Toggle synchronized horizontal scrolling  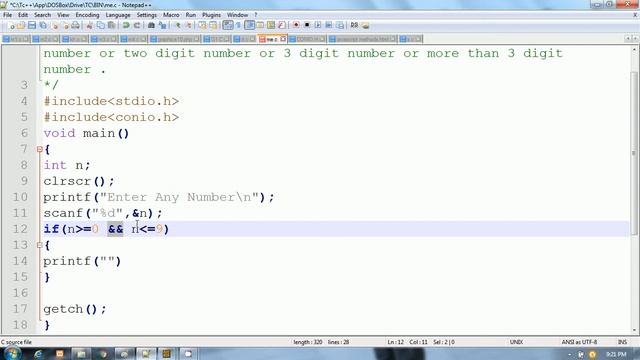pyautogui.click(x=213, y=25)
